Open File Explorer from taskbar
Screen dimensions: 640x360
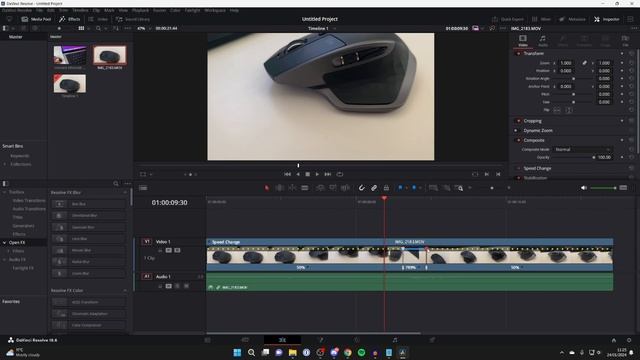[x=292, y=352]
